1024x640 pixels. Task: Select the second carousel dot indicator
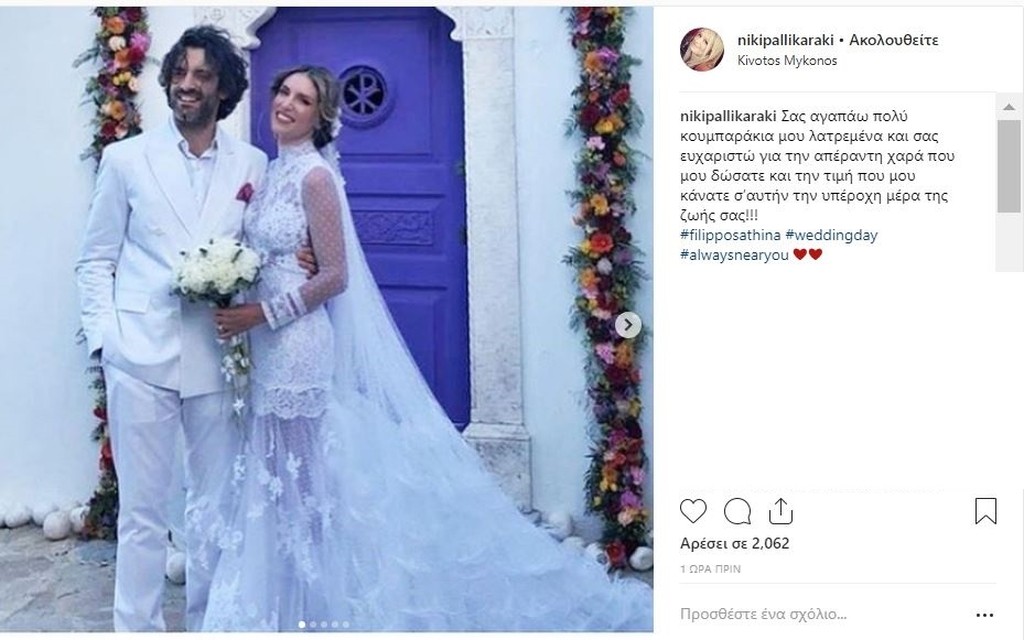click(x=312, y=624)
